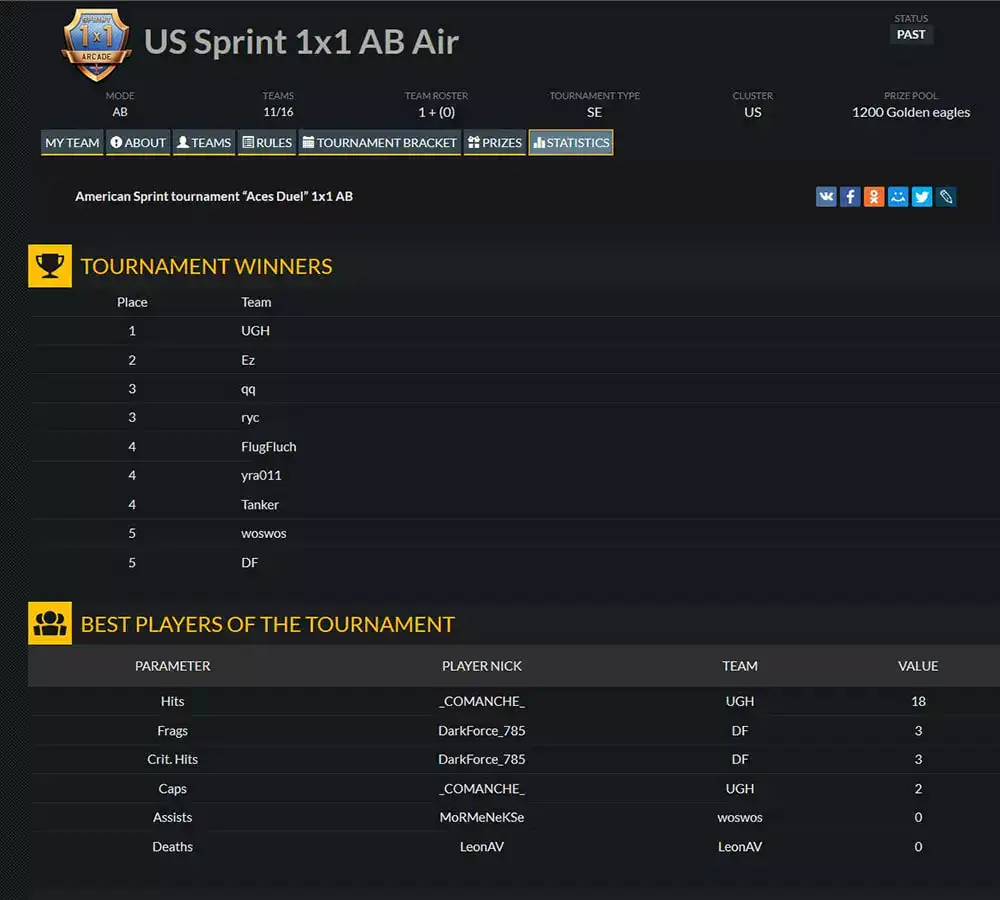Image resolution: width=1000 pixels, height=900 pixels.
Task: Open the Prizes tab
Action: (495, 143)
